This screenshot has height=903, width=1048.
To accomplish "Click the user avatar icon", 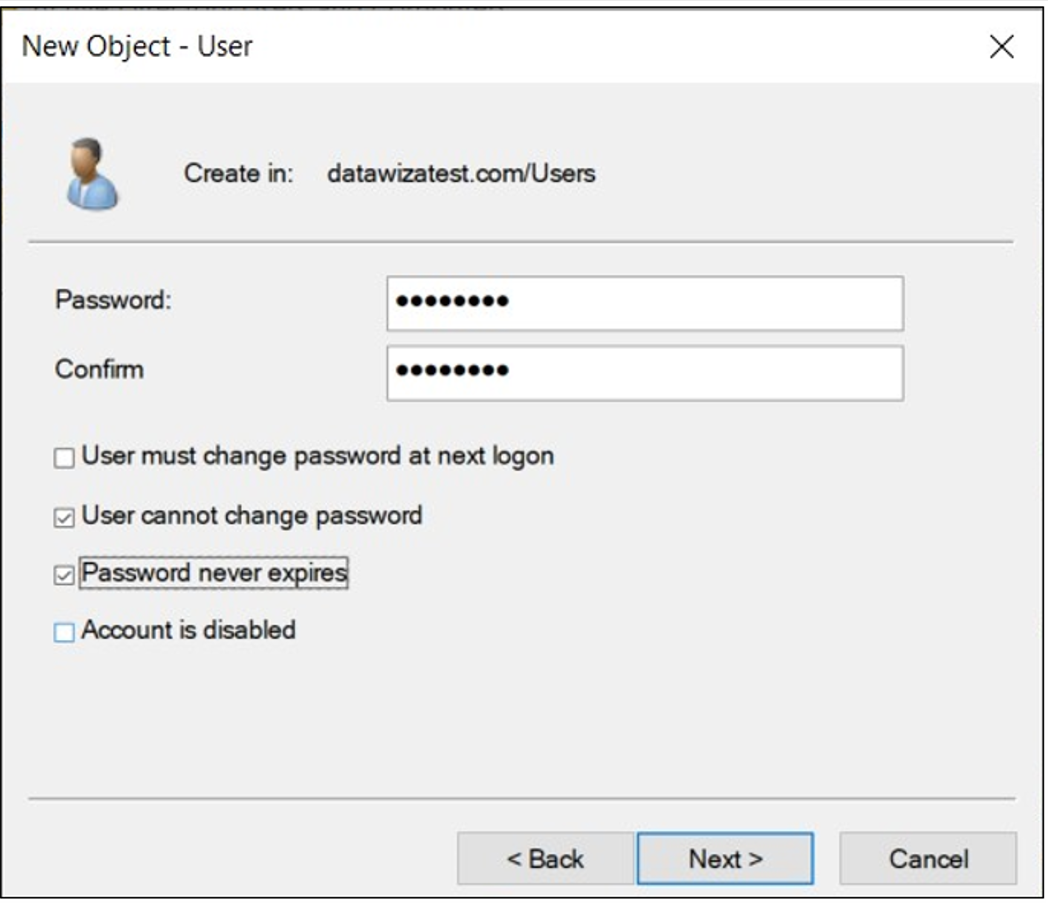I will (93, 174).
